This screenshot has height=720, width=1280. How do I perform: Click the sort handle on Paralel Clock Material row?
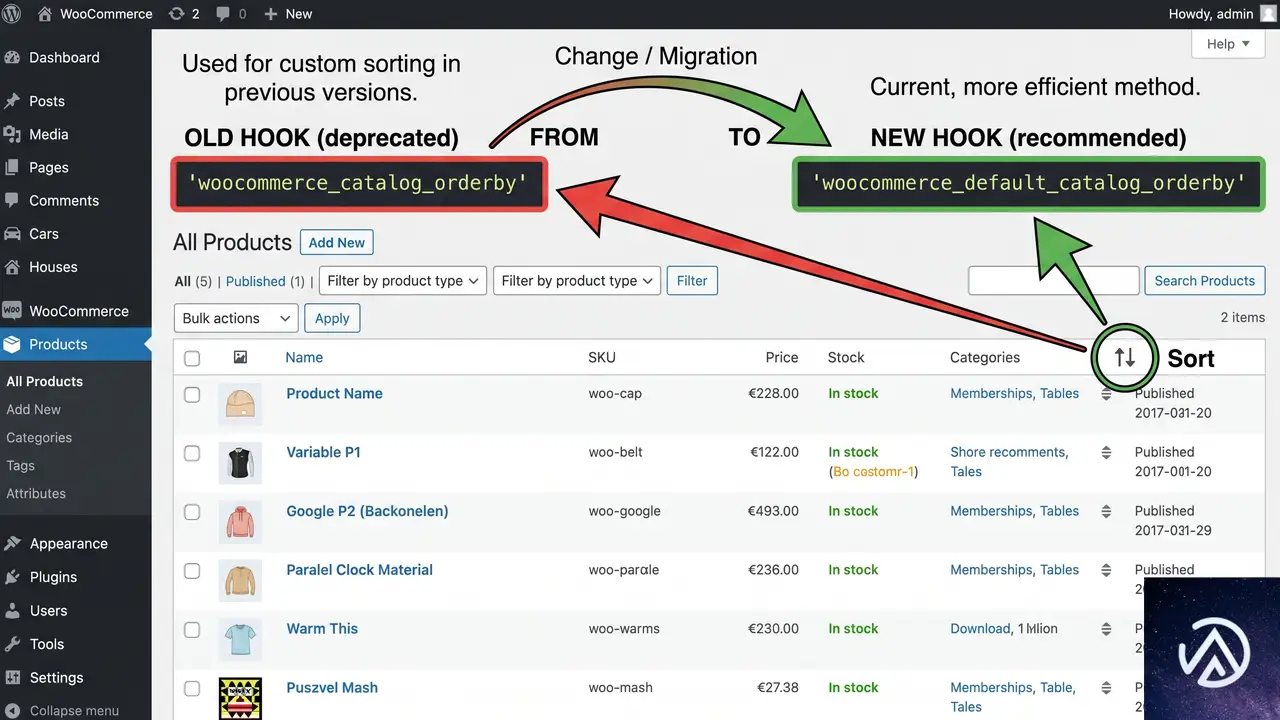point(1106,571)
